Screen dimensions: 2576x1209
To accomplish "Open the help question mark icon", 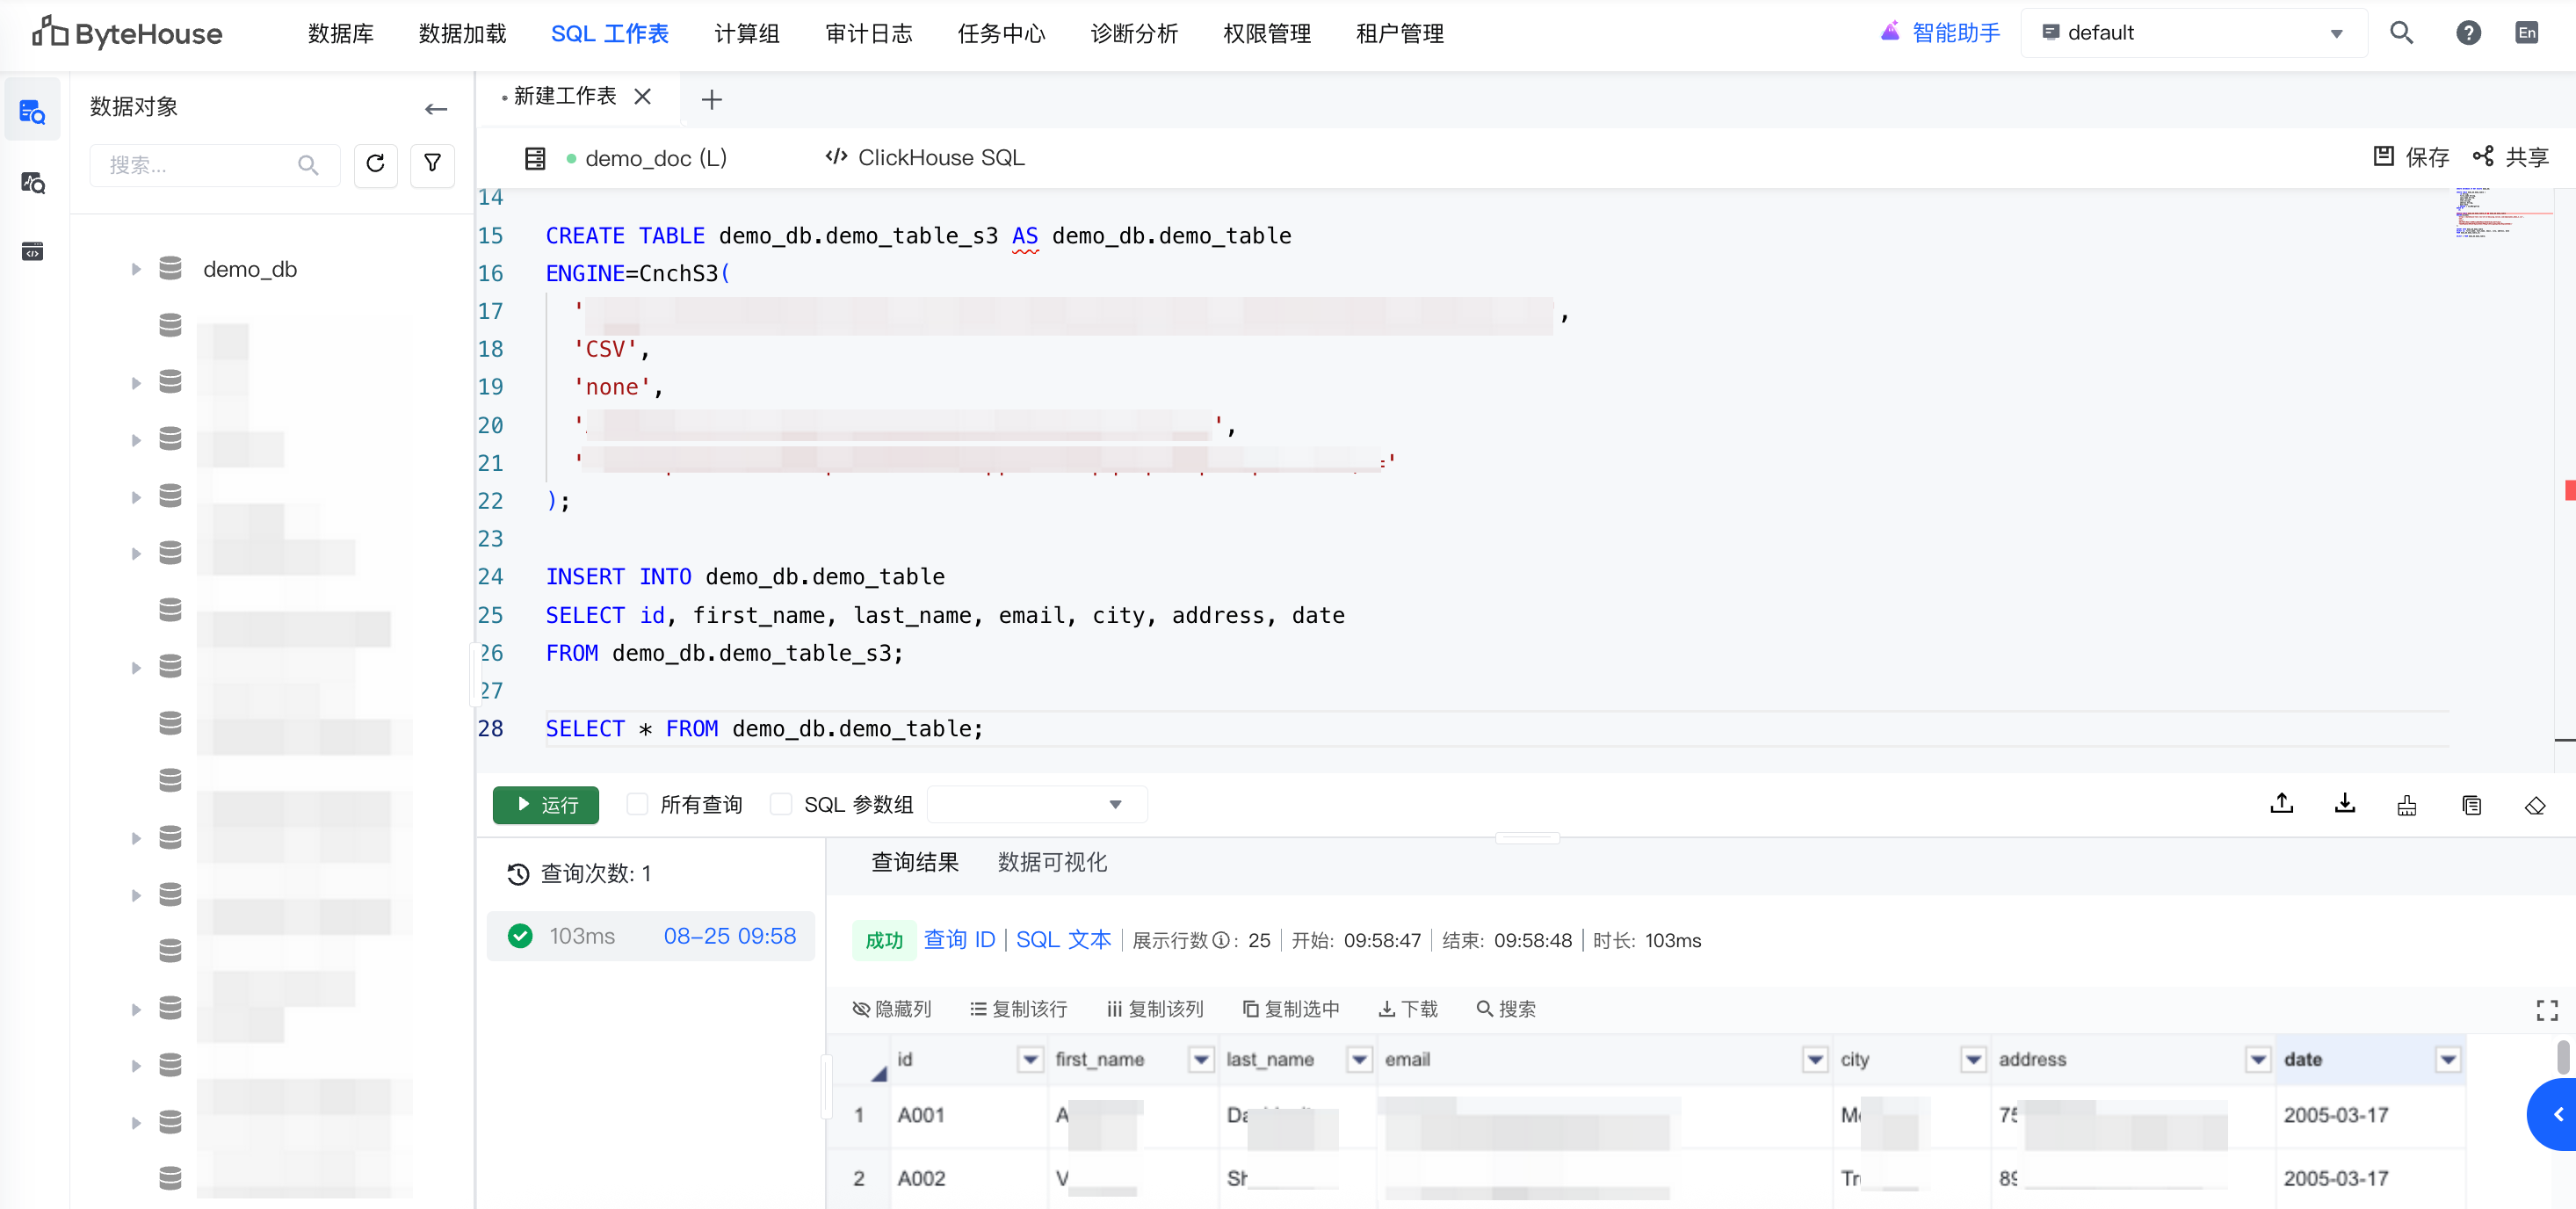I will pyautogui.click(x=2467, y=33).
